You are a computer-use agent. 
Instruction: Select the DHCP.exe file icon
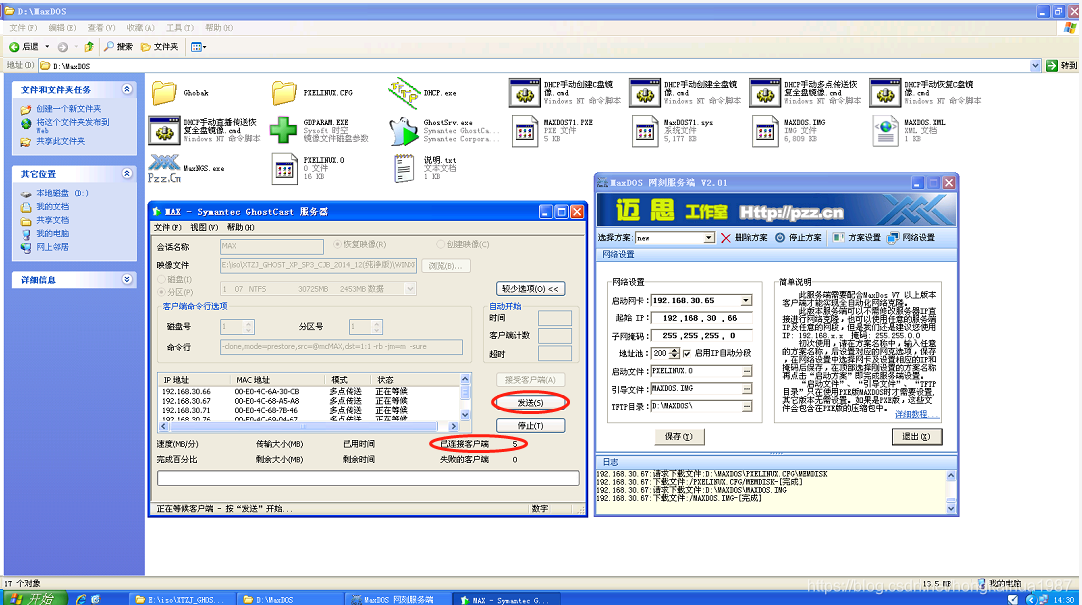(404, 92)
